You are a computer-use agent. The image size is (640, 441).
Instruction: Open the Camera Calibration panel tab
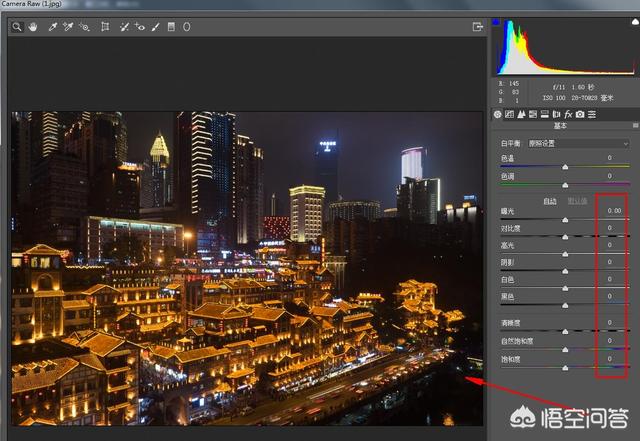(x=580, y=114)
